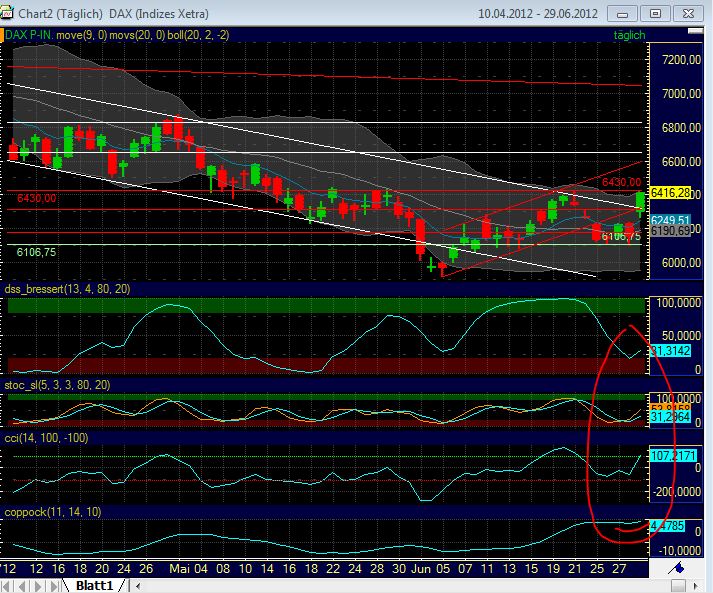Viewport: 713px width, 593px height.
Task: Click the blue 6249,51 price tag
Action: coord(670,221)
